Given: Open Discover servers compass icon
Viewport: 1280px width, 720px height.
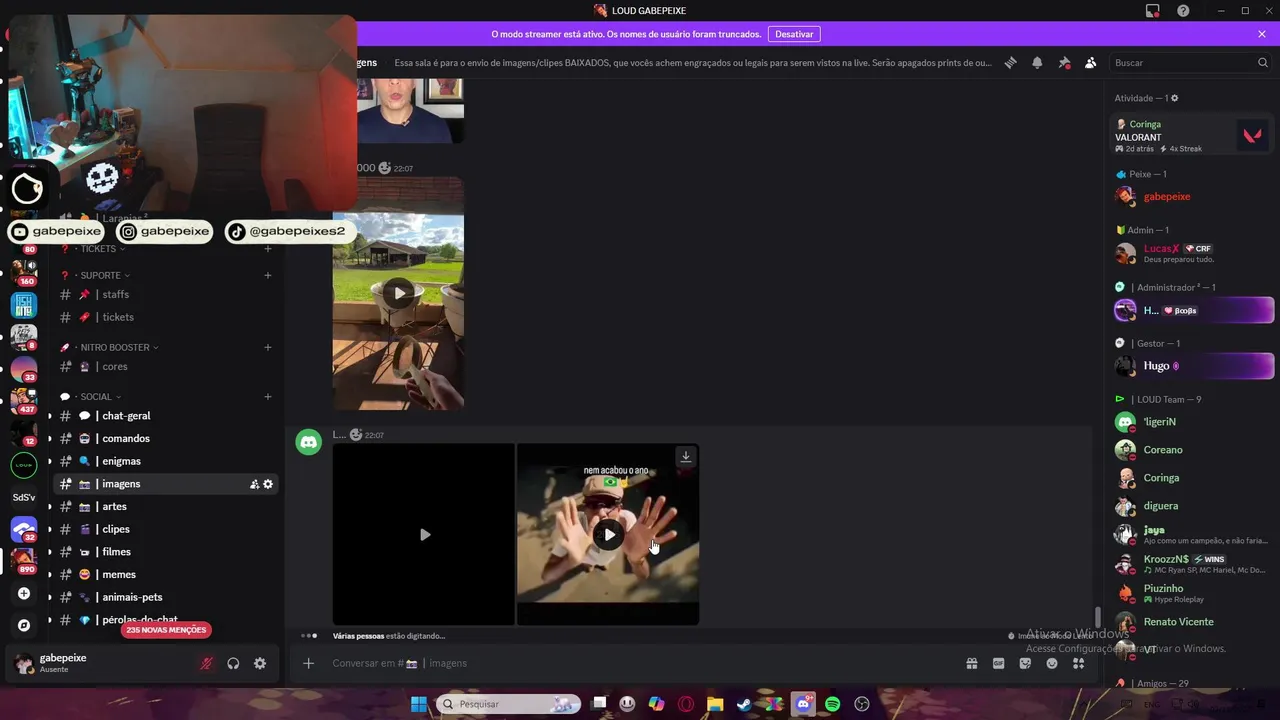Looking at the screenshot, I should pyautogui.click(x=24, y=625).
